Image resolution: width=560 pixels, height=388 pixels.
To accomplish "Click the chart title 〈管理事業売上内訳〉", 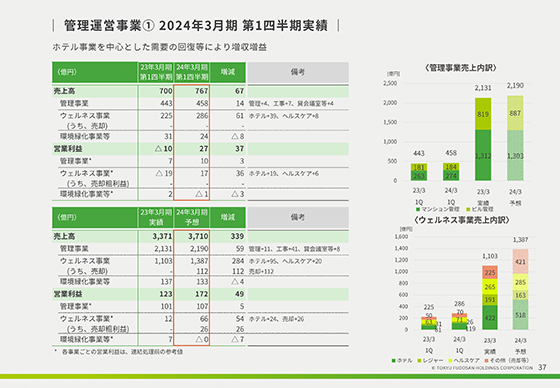I will coord(460,68).
